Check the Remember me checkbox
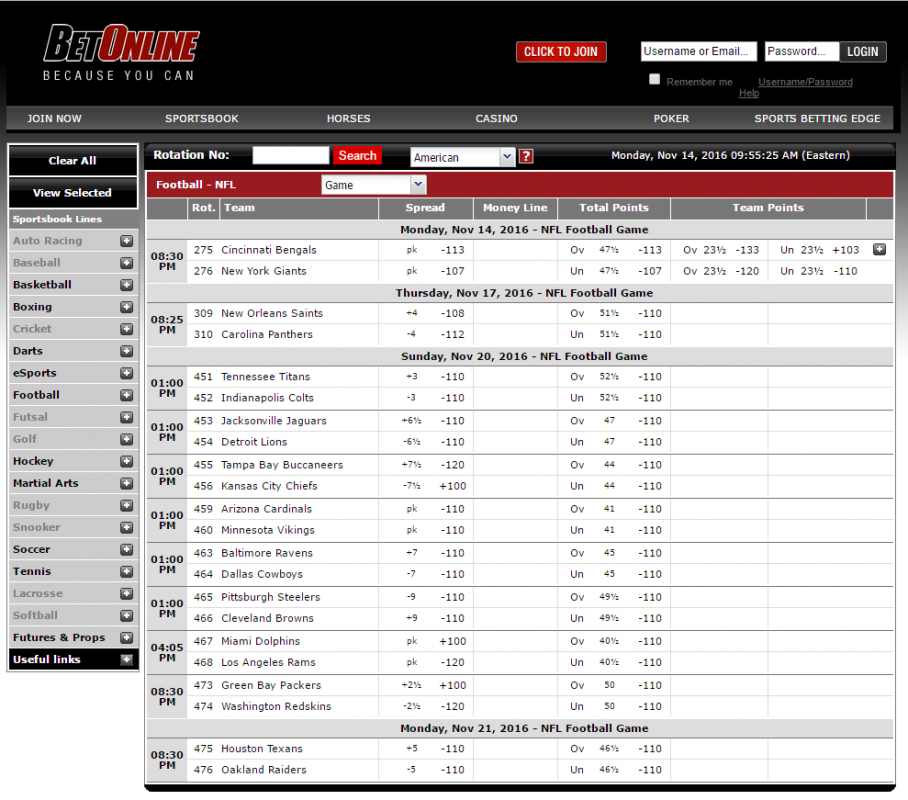The image size is (908, 800). (x=654, y=79)
